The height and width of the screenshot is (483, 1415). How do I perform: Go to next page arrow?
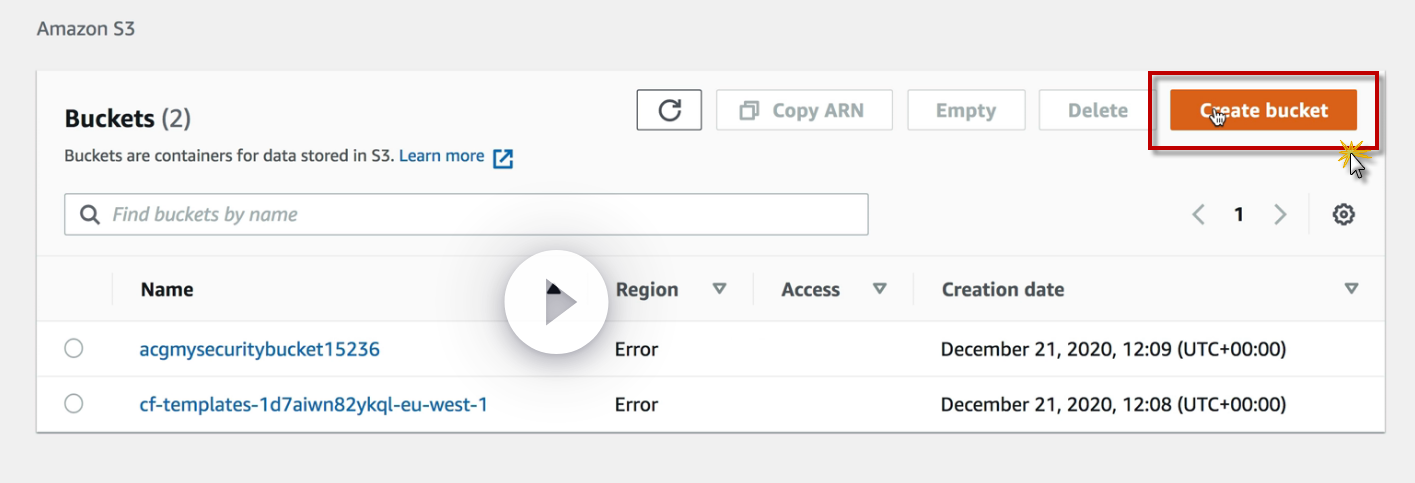point(1279,214)
